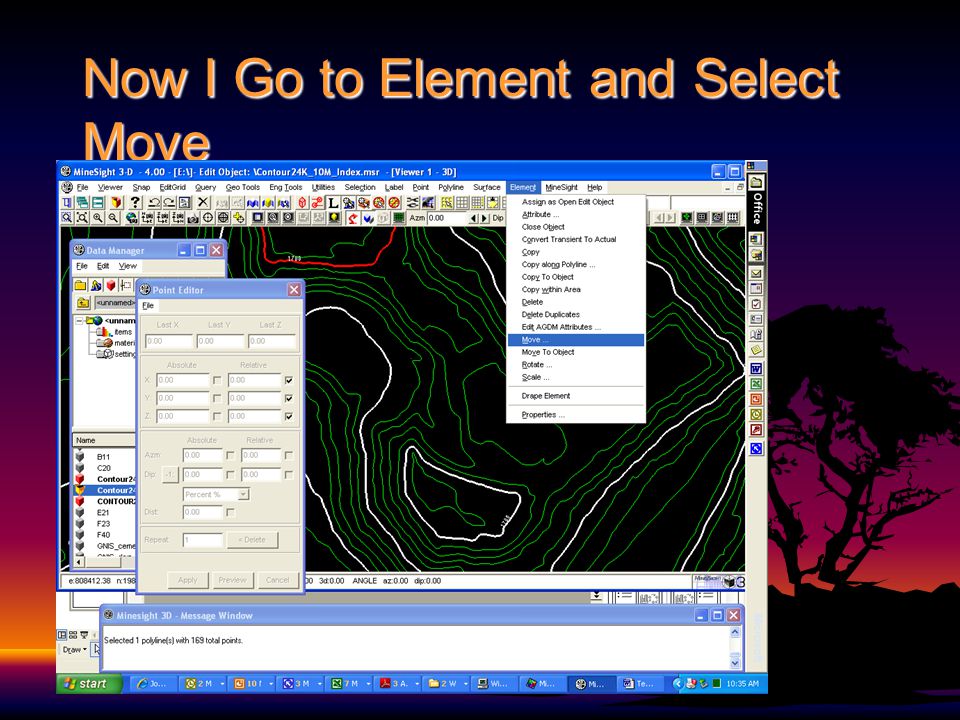Click the zoom extents icon
Image resolution: width=960 pixels, height=720 pixels.
point(82,217)
